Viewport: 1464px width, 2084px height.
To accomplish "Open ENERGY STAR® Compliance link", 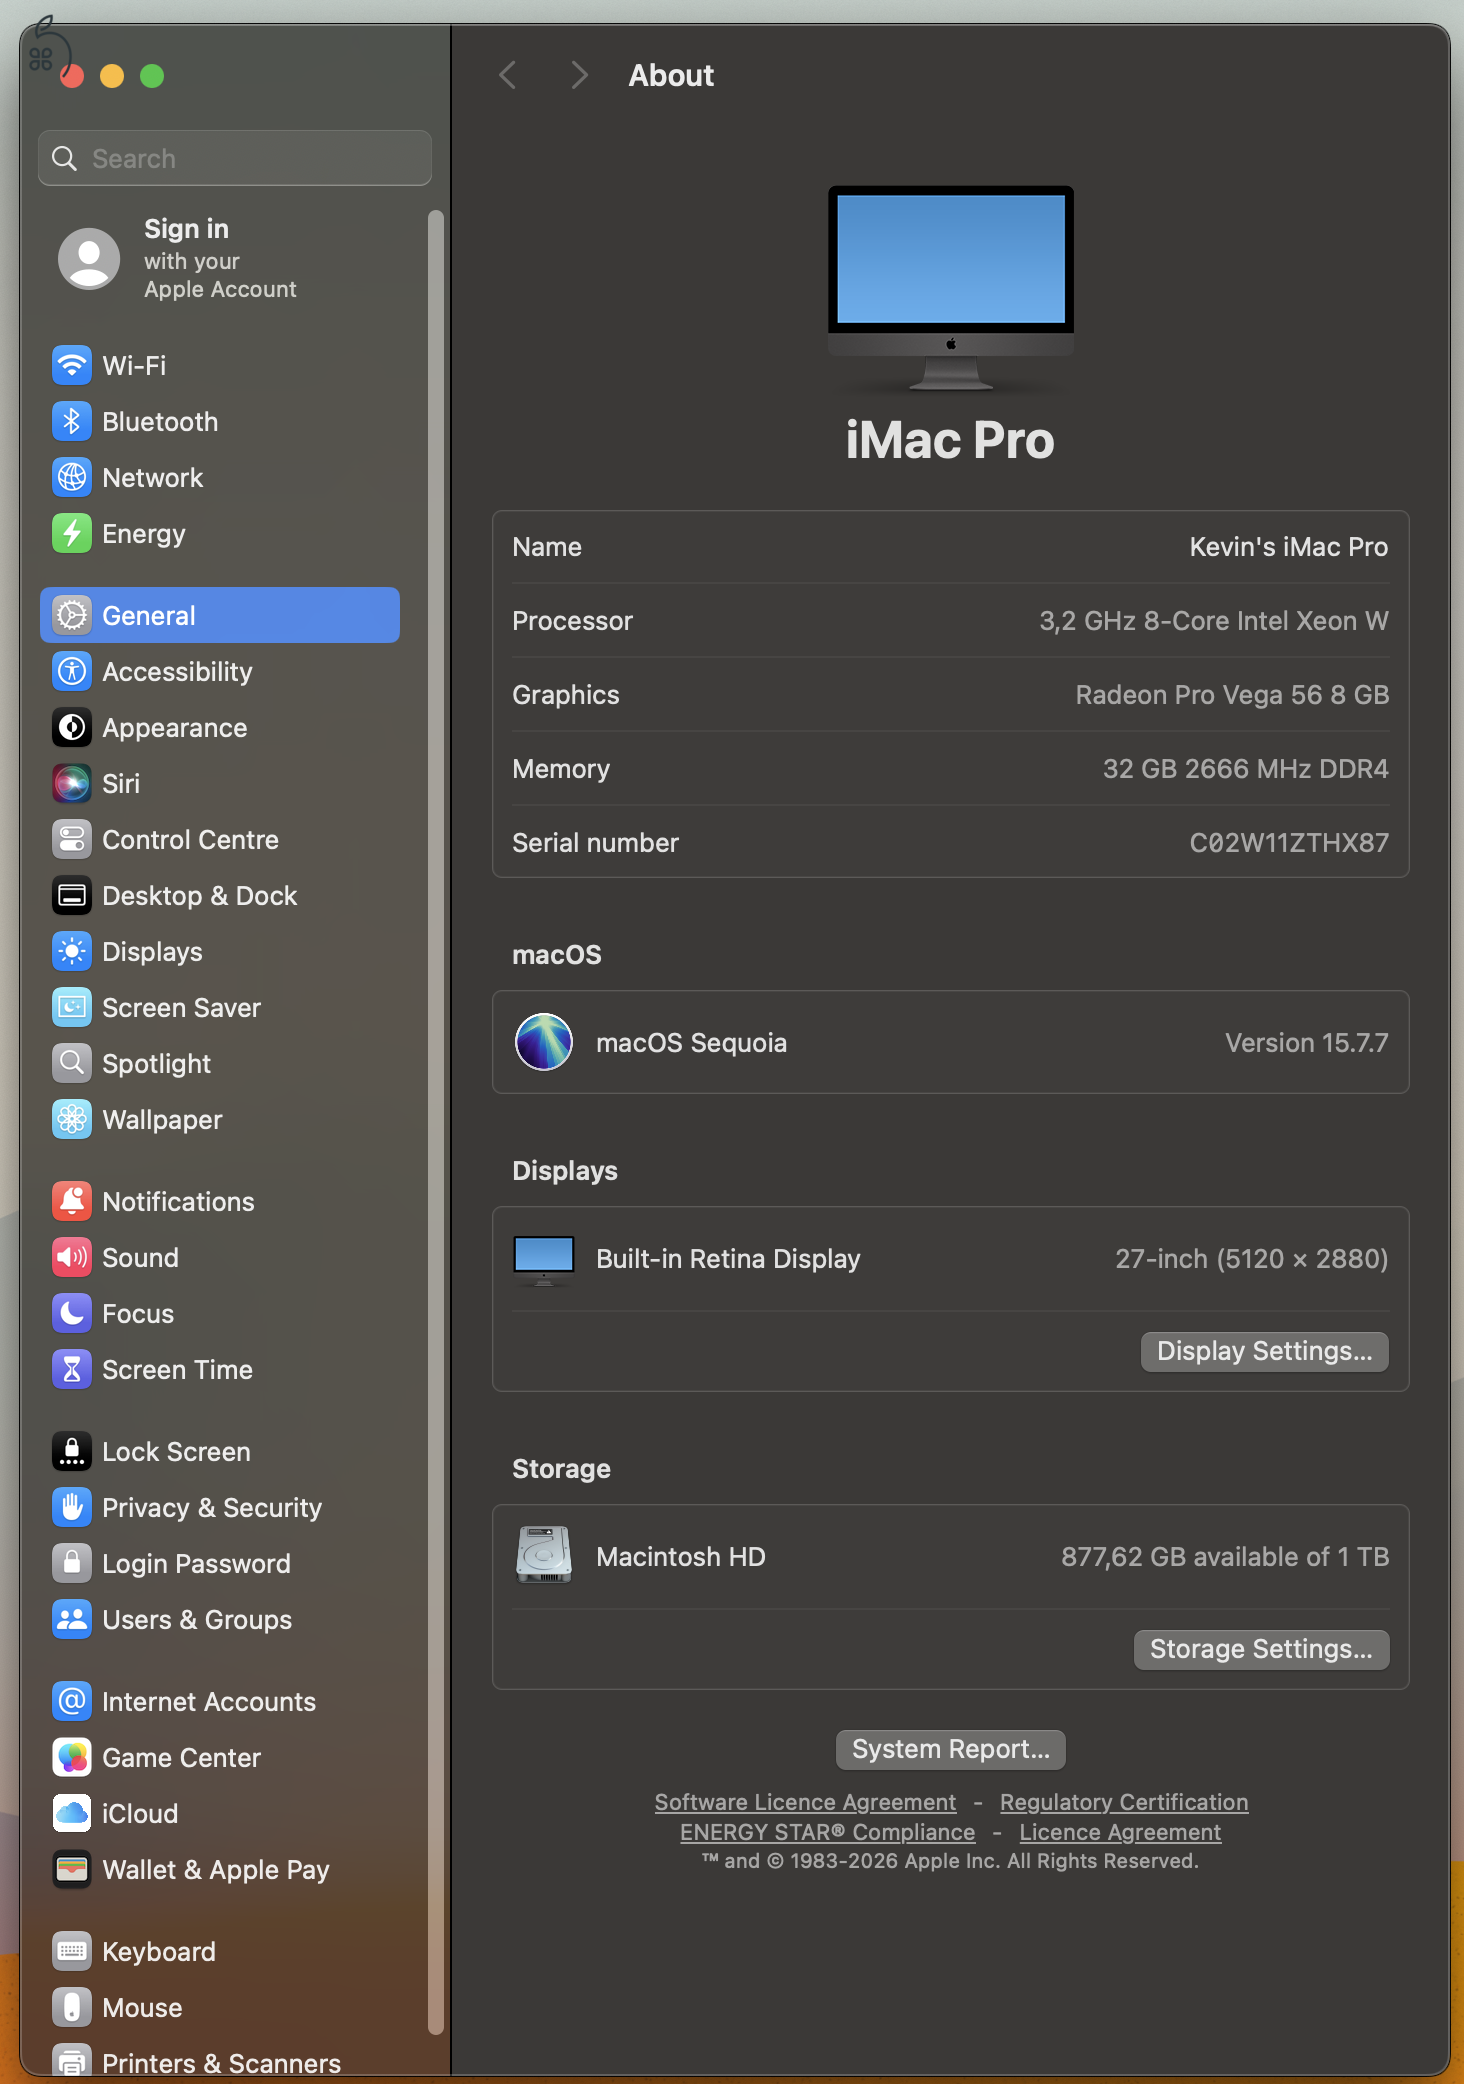I will tap(827, 1832).
